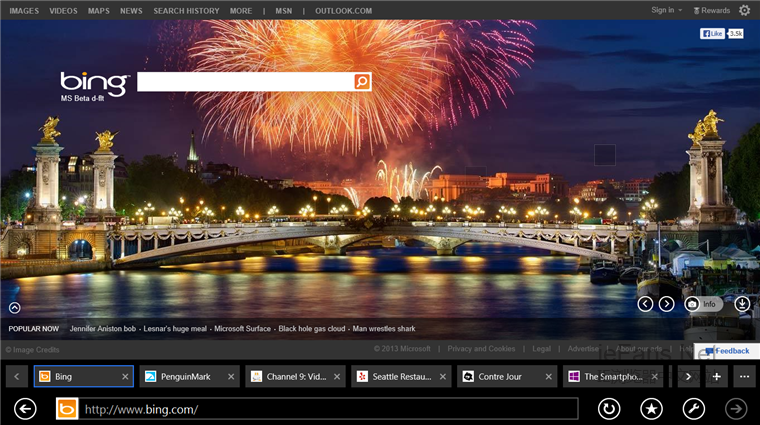Open Privacy and Cookies link
This screenshot has height=425, width=760.
point(481,348)
